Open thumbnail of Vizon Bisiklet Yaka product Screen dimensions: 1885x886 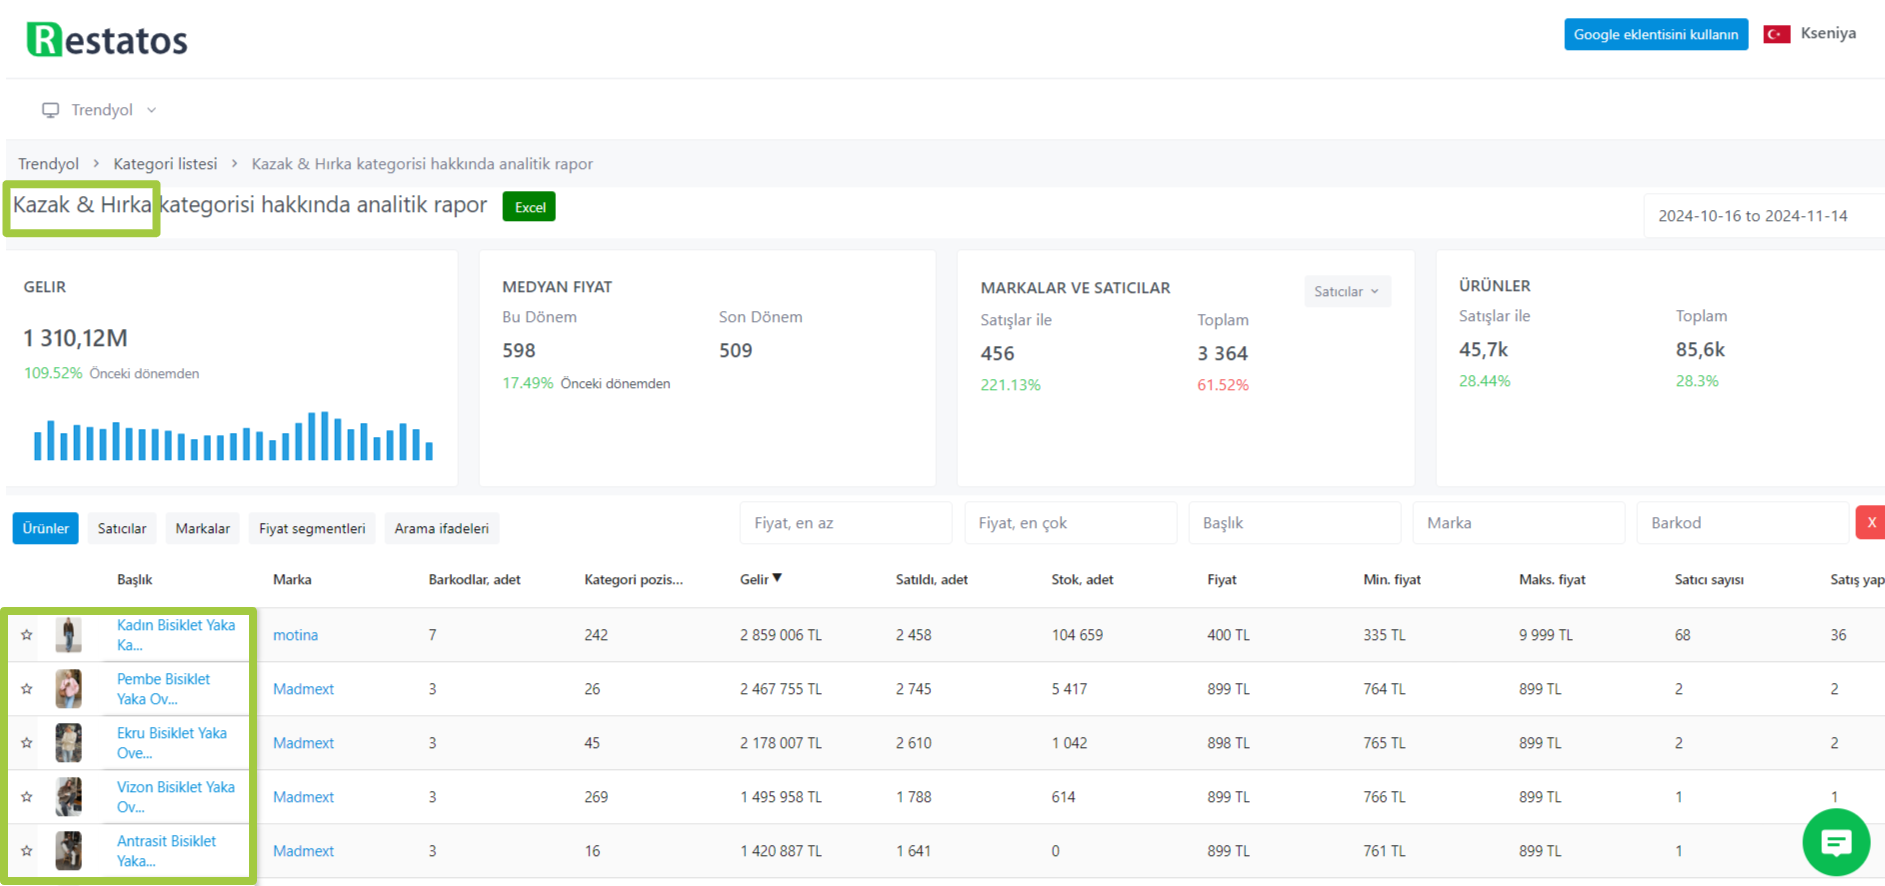69,797
